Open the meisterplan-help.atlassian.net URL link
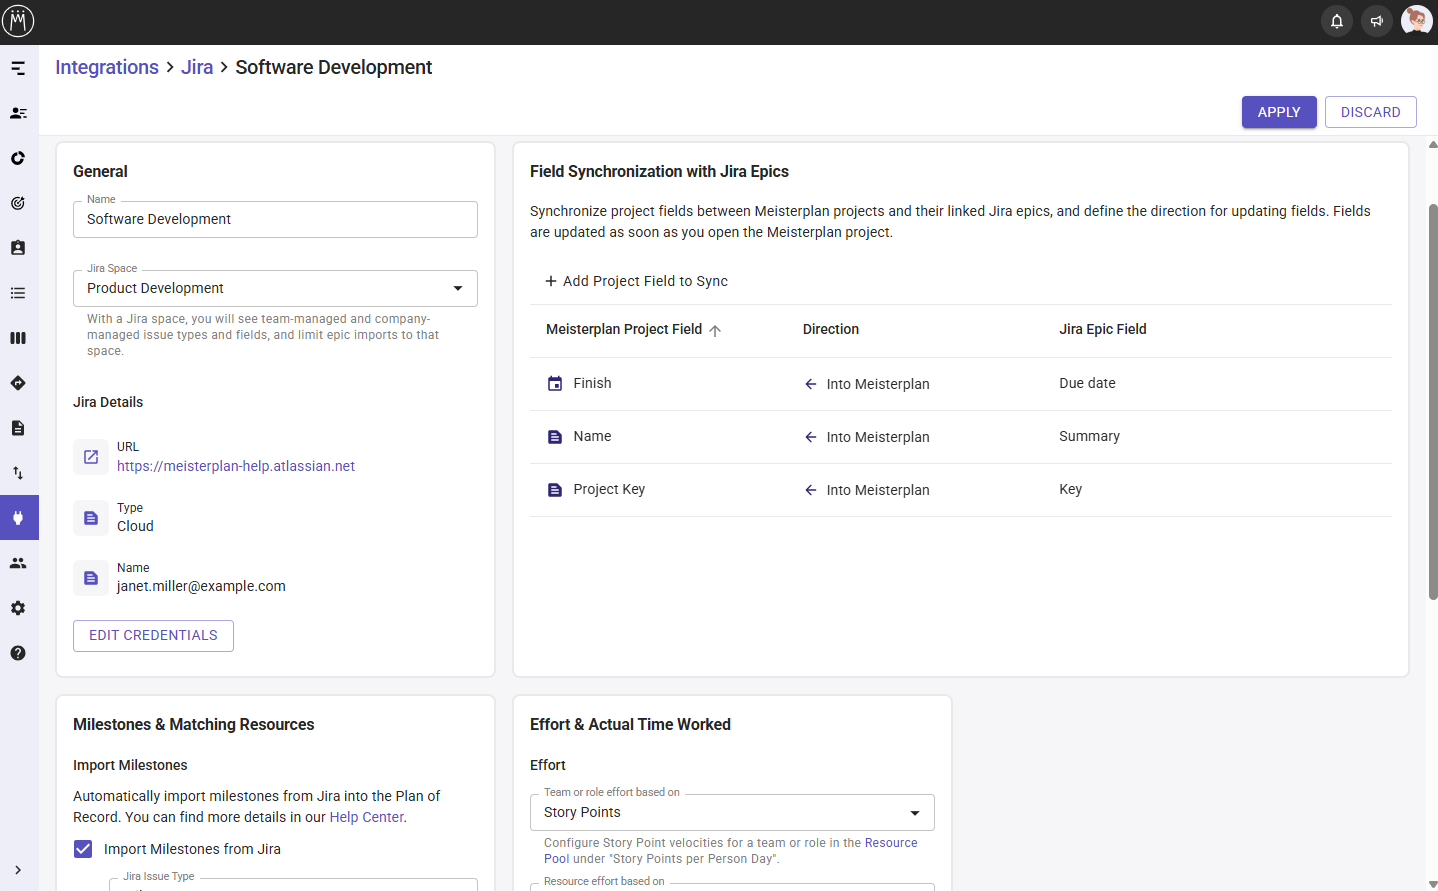 236,466
